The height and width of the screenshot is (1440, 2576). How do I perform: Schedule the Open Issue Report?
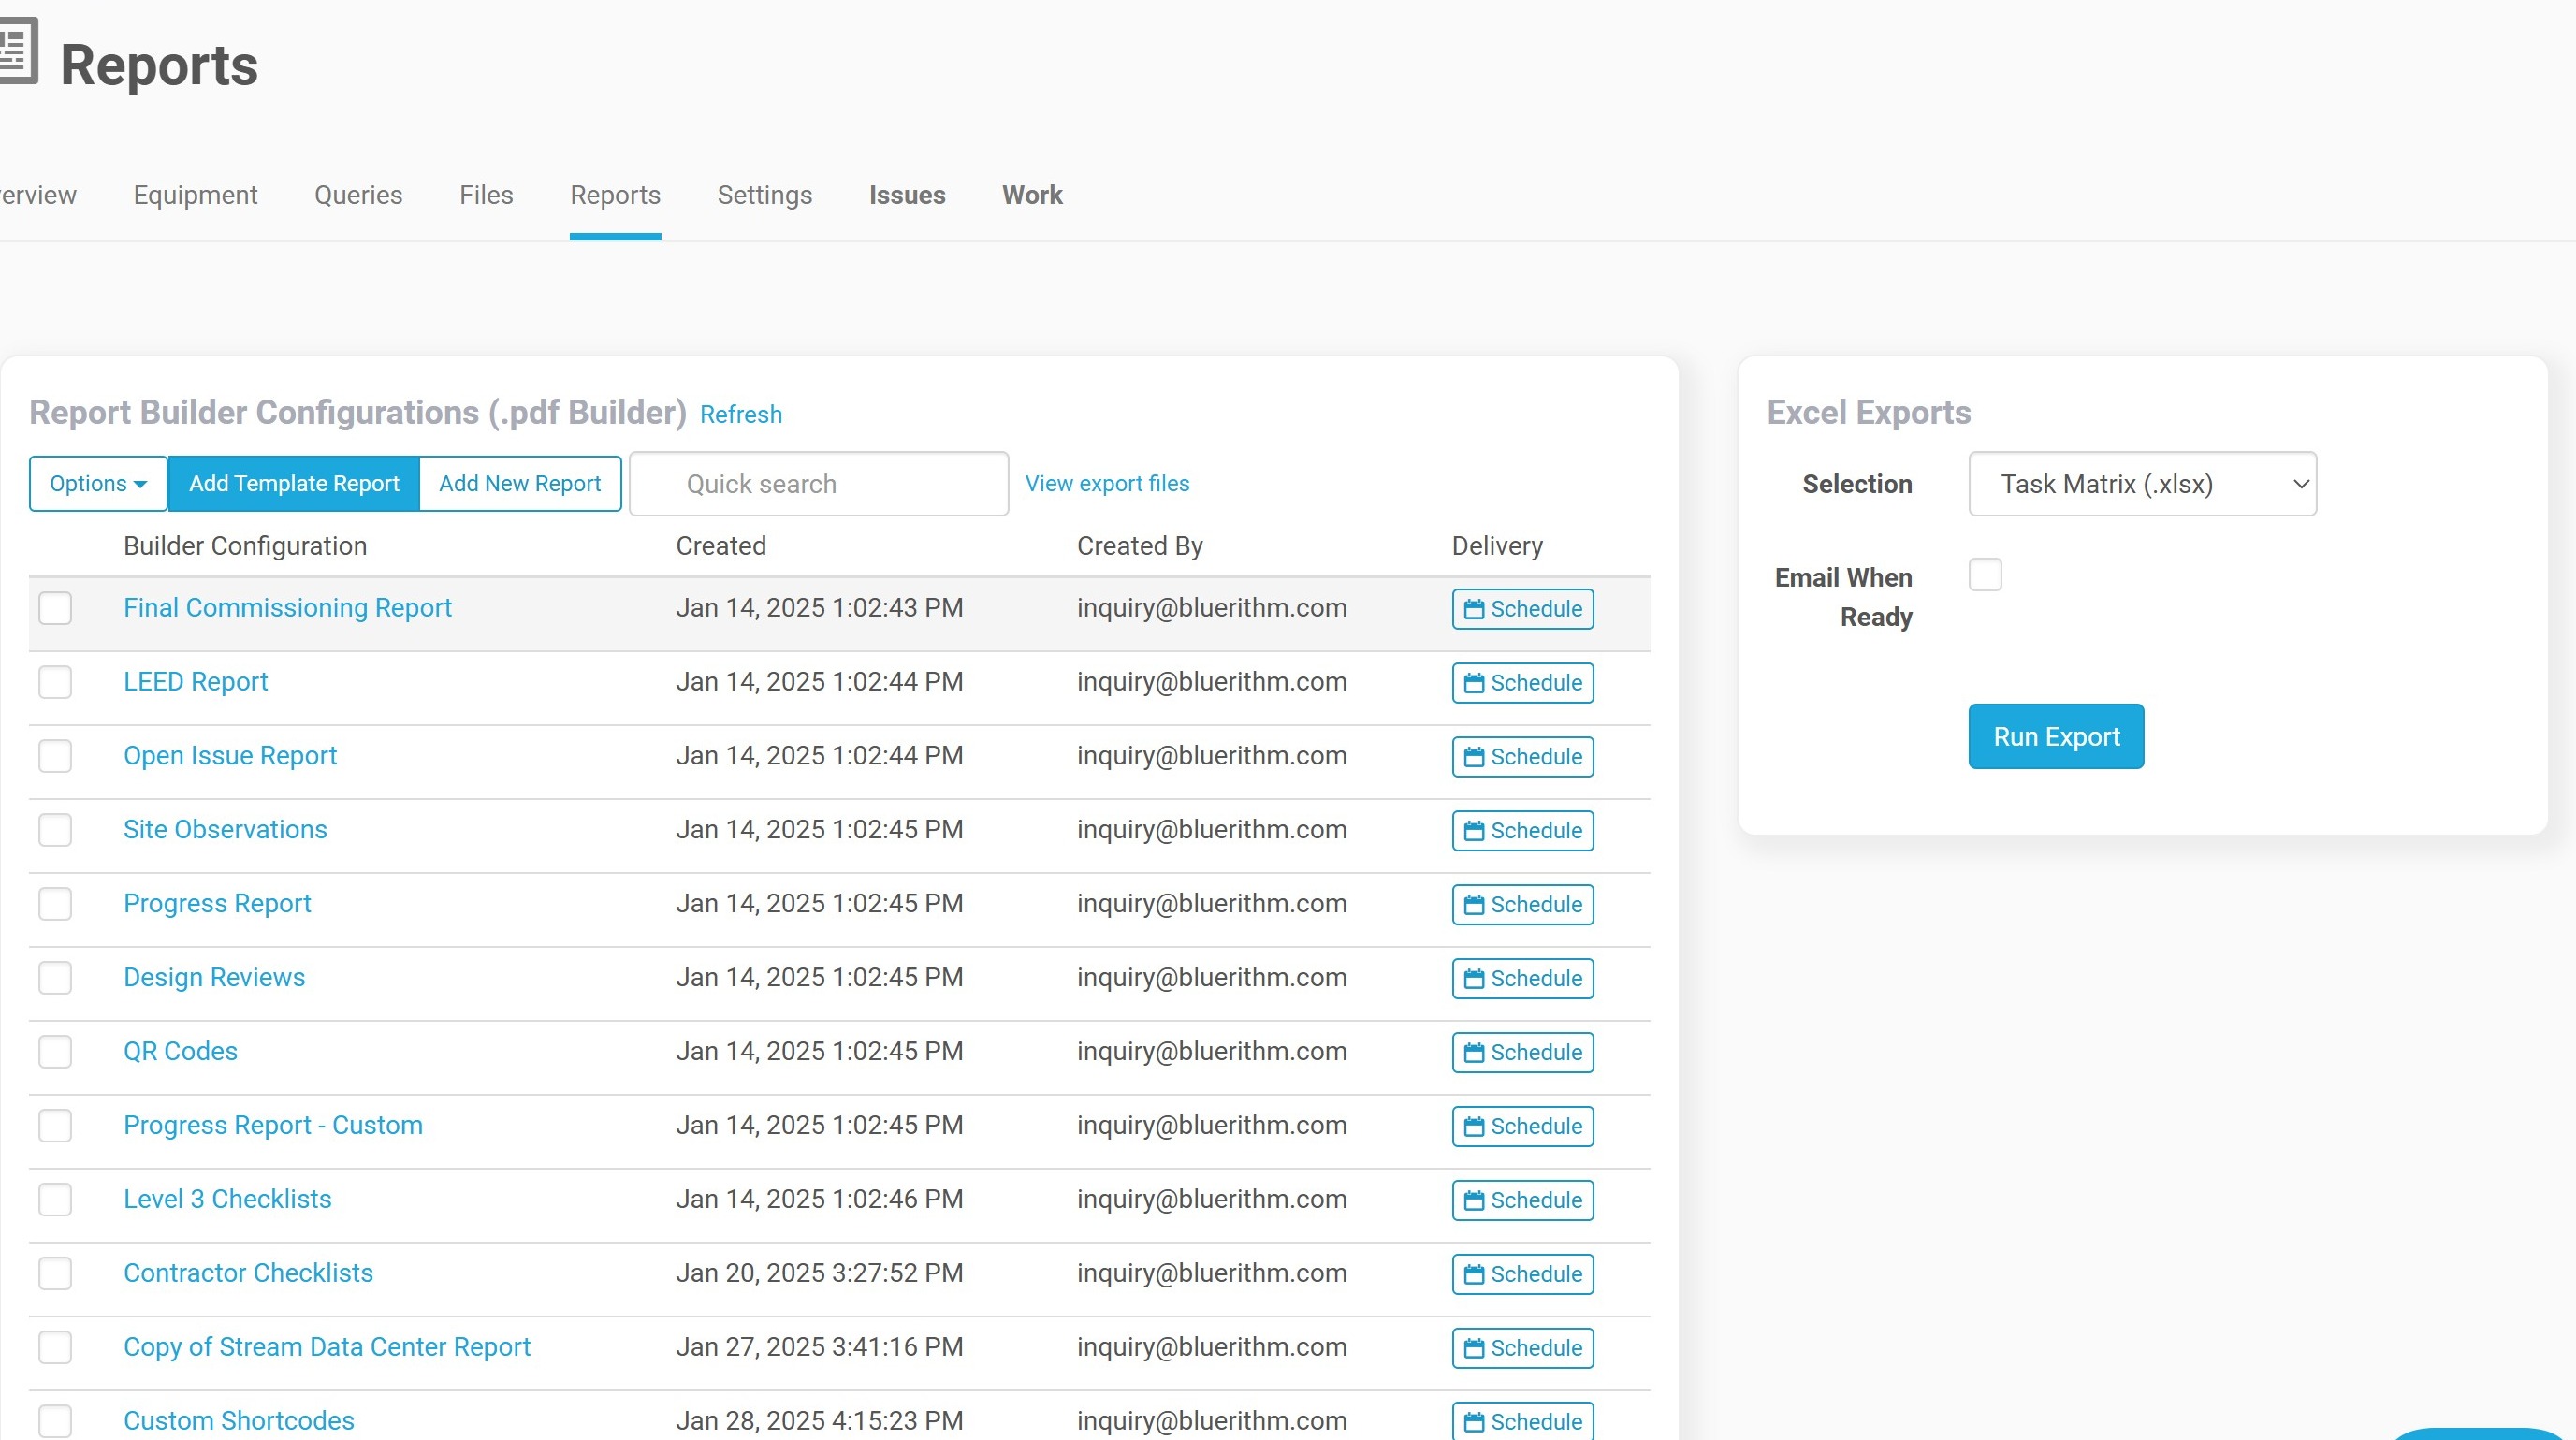click(x=1521, y=756)
